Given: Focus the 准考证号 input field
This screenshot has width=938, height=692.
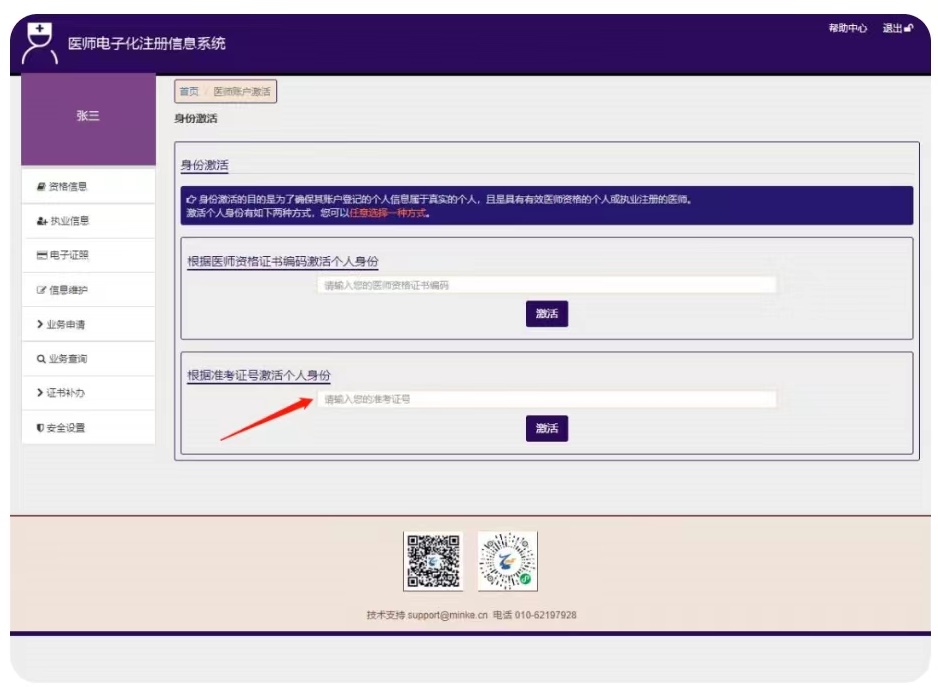Looking at the screenshot, I should pos(546,399).
